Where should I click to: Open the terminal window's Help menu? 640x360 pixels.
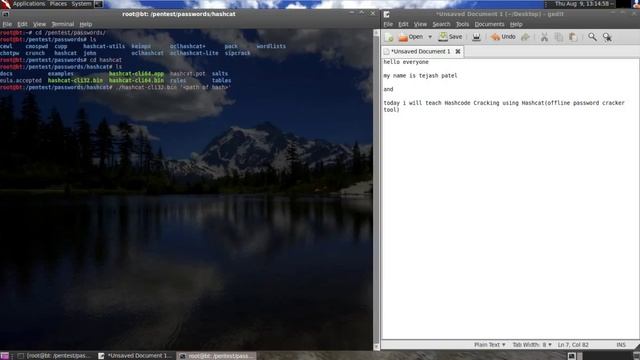[86, 24]
